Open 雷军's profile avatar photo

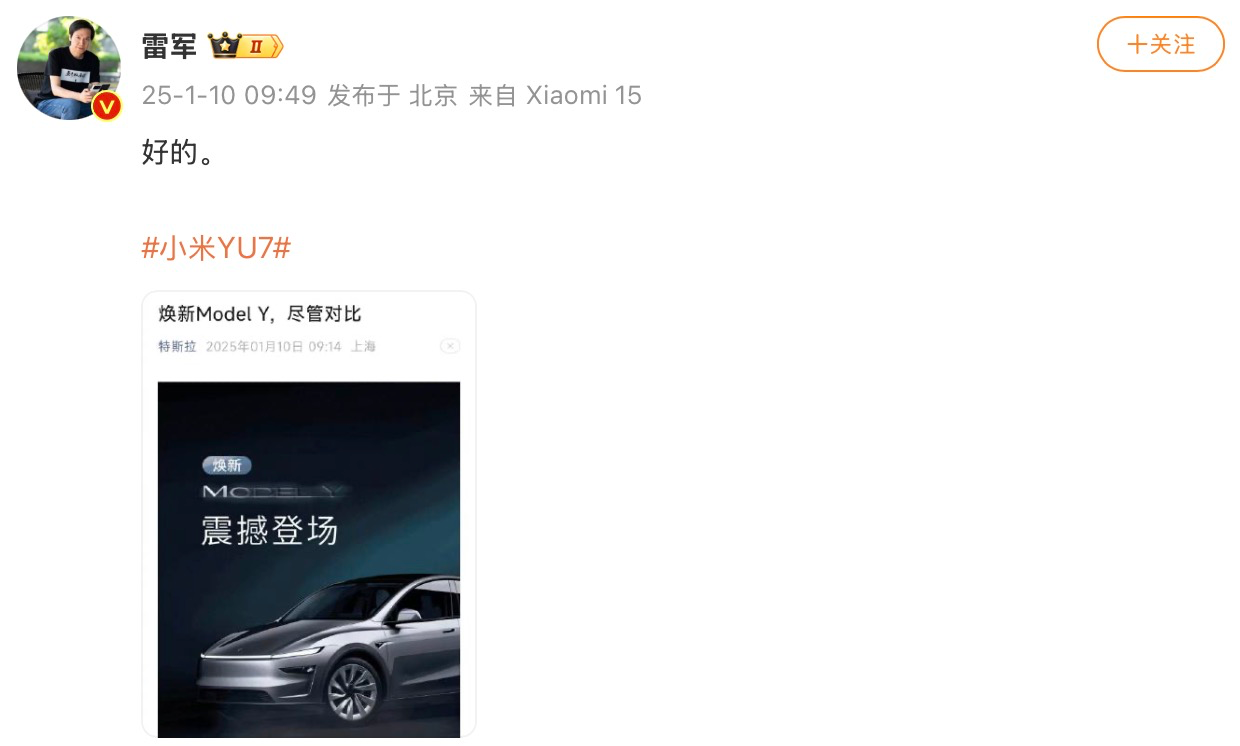coord(69,68)
